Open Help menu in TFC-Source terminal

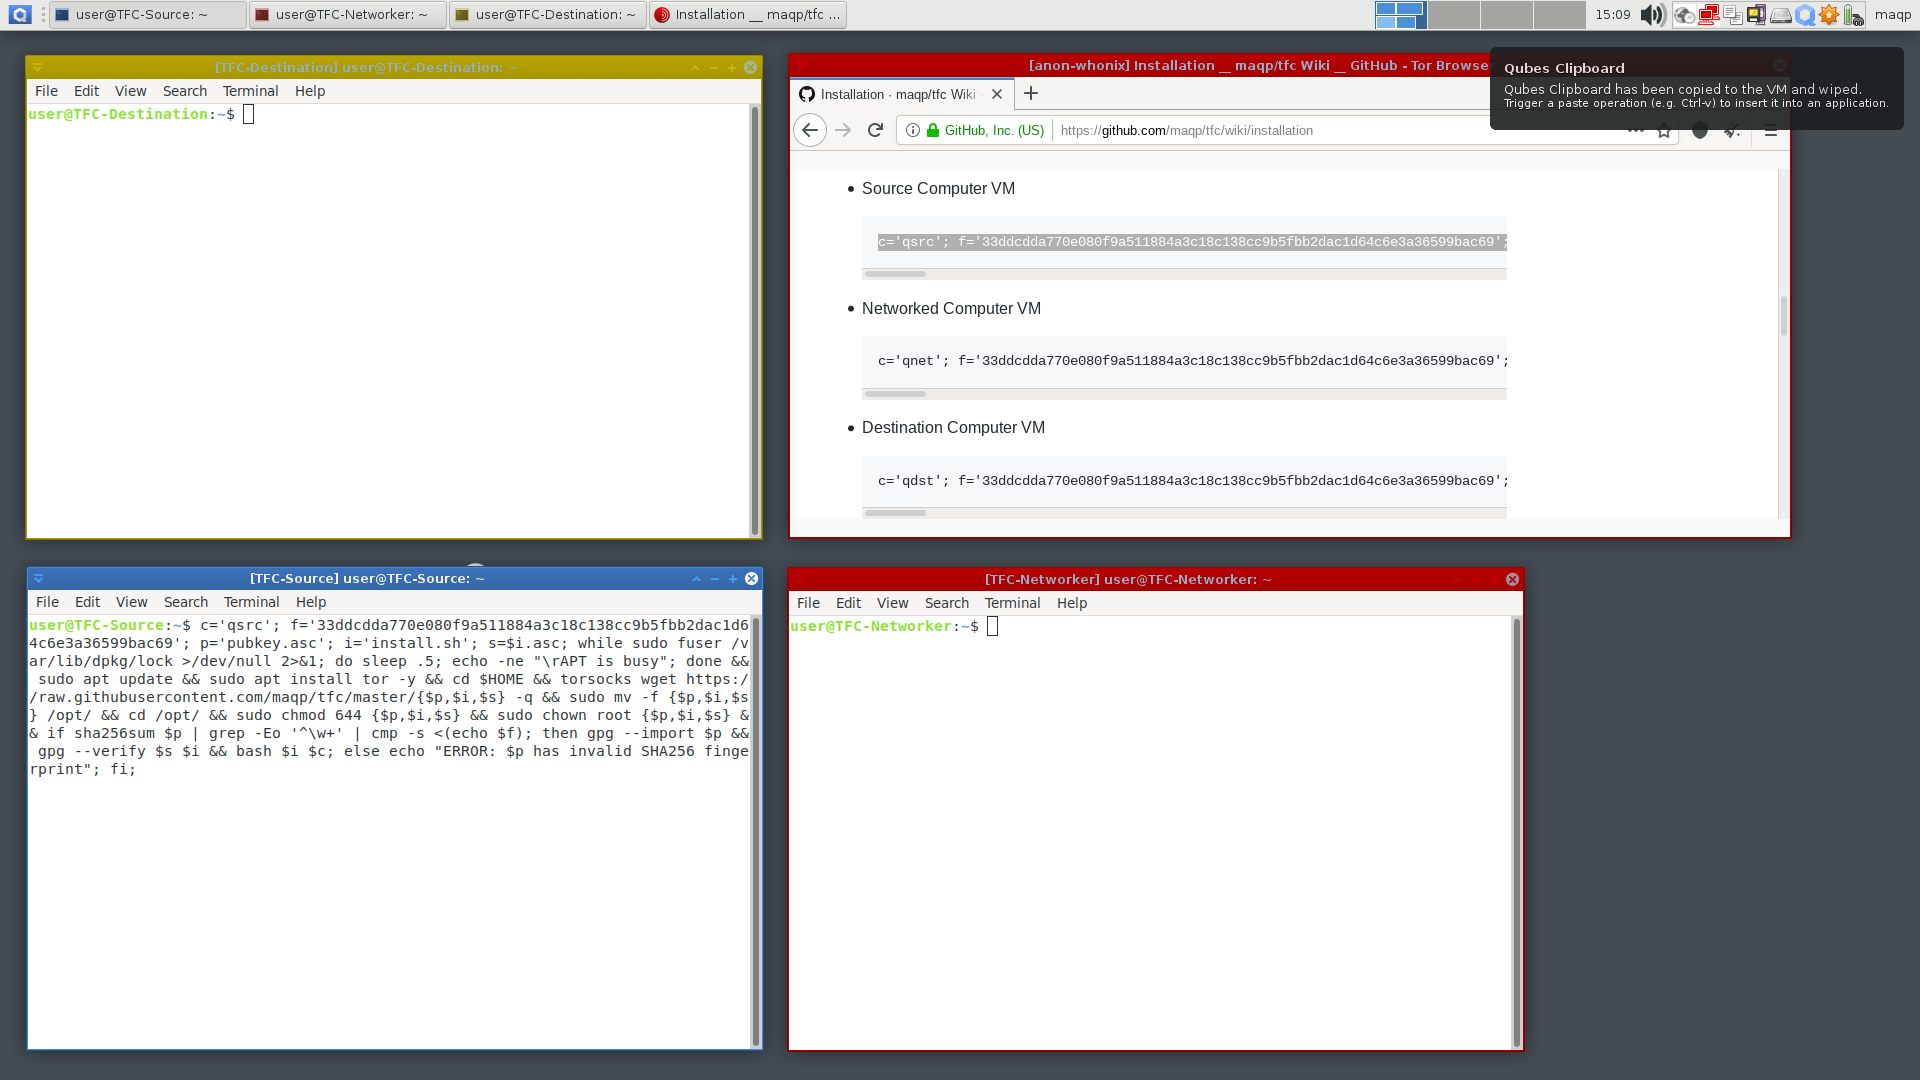coord(311,602)
